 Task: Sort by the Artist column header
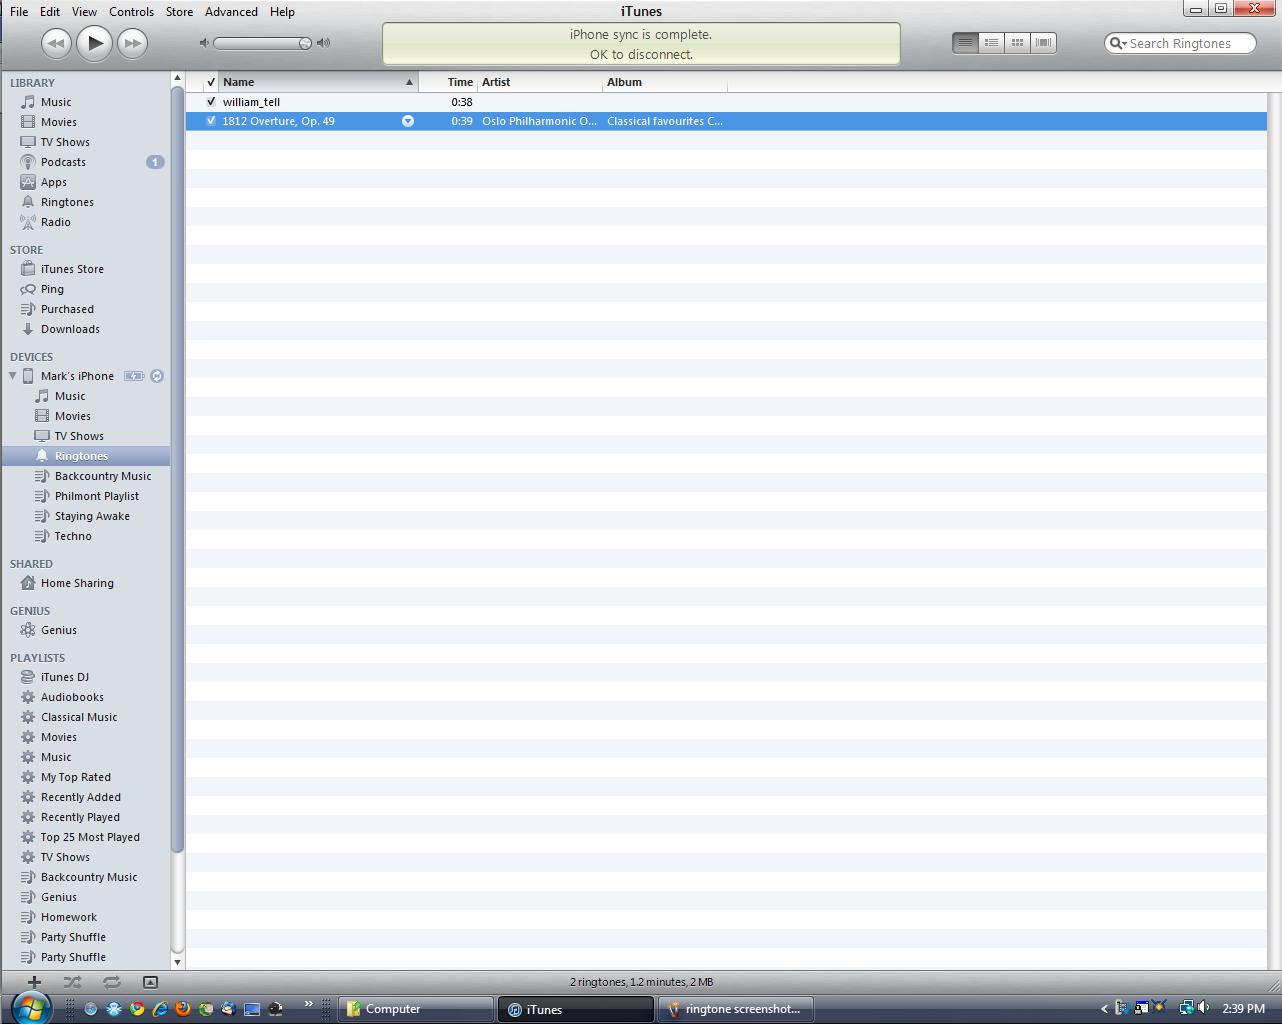pyautogui.click(x=540, y=82)
